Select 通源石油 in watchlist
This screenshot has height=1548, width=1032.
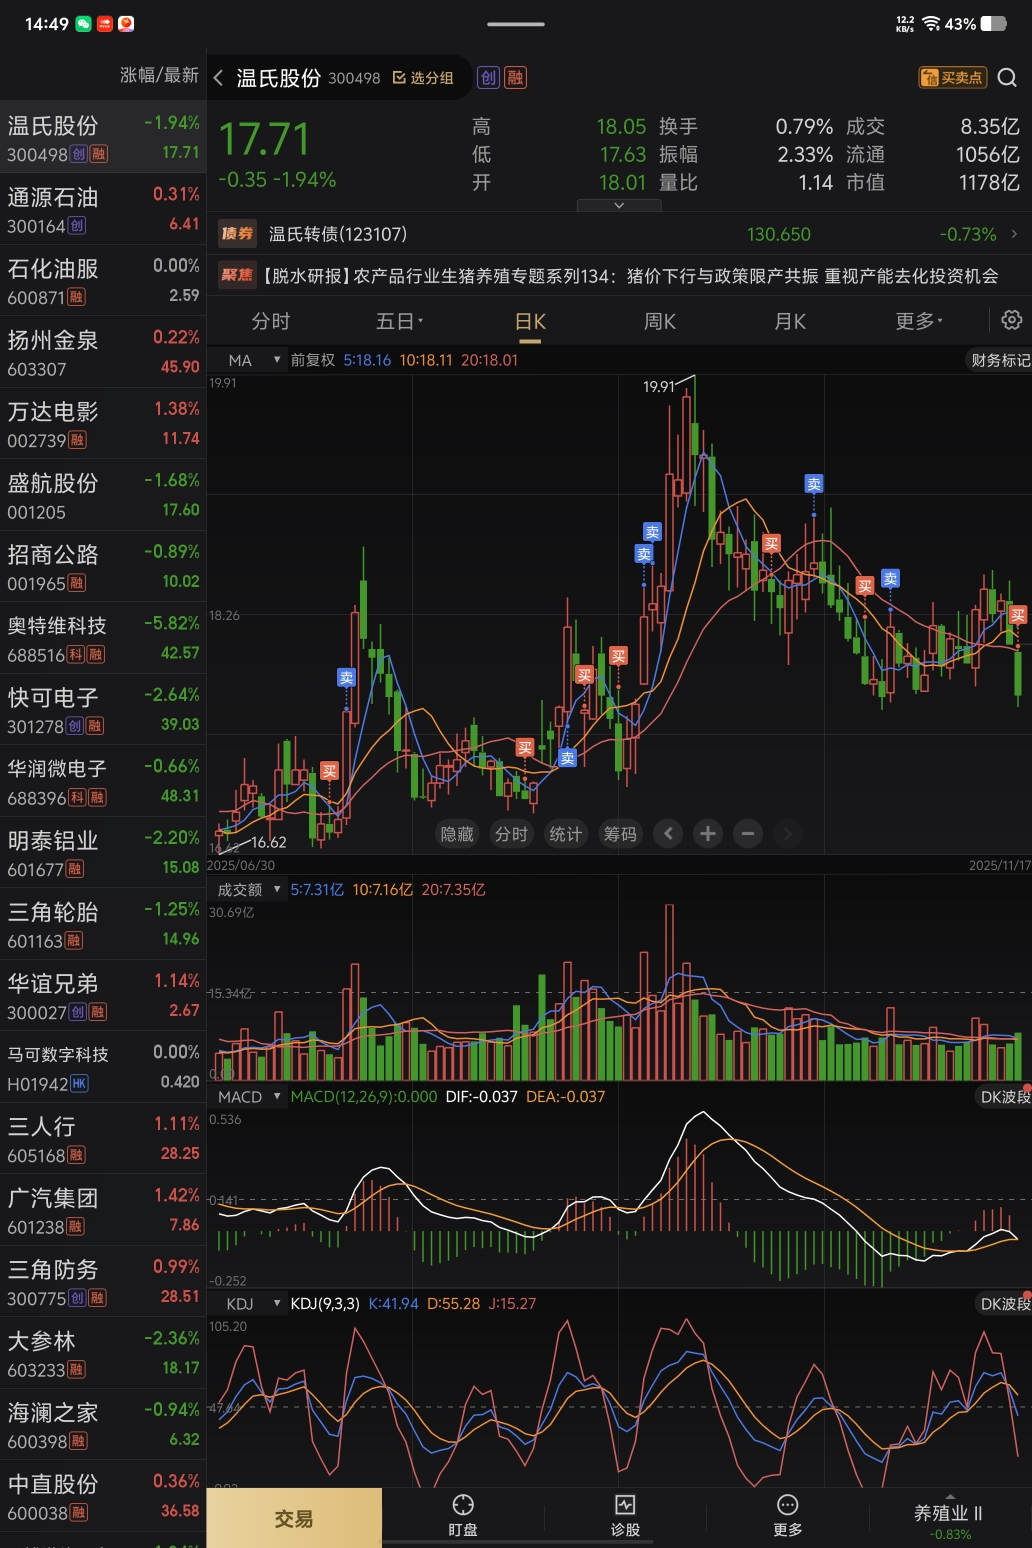[103, 209]
